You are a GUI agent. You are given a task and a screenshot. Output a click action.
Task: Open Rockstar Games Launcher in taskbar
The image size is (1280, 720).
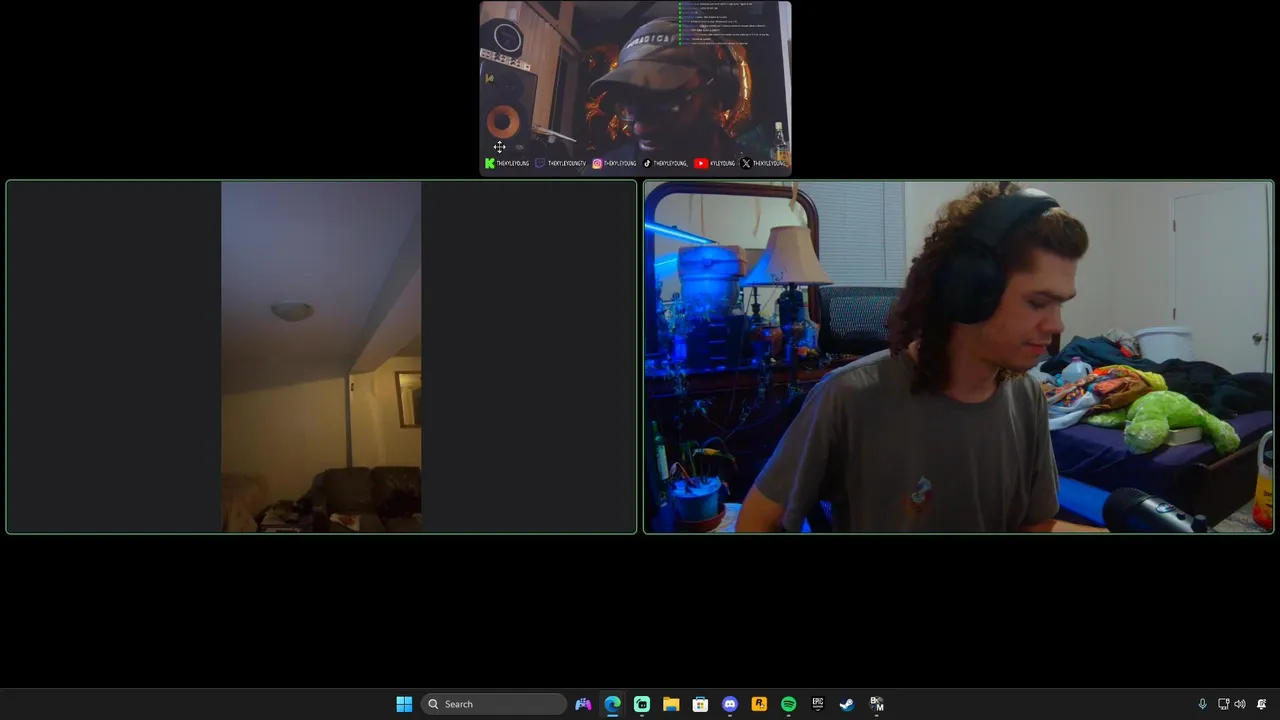759,704
